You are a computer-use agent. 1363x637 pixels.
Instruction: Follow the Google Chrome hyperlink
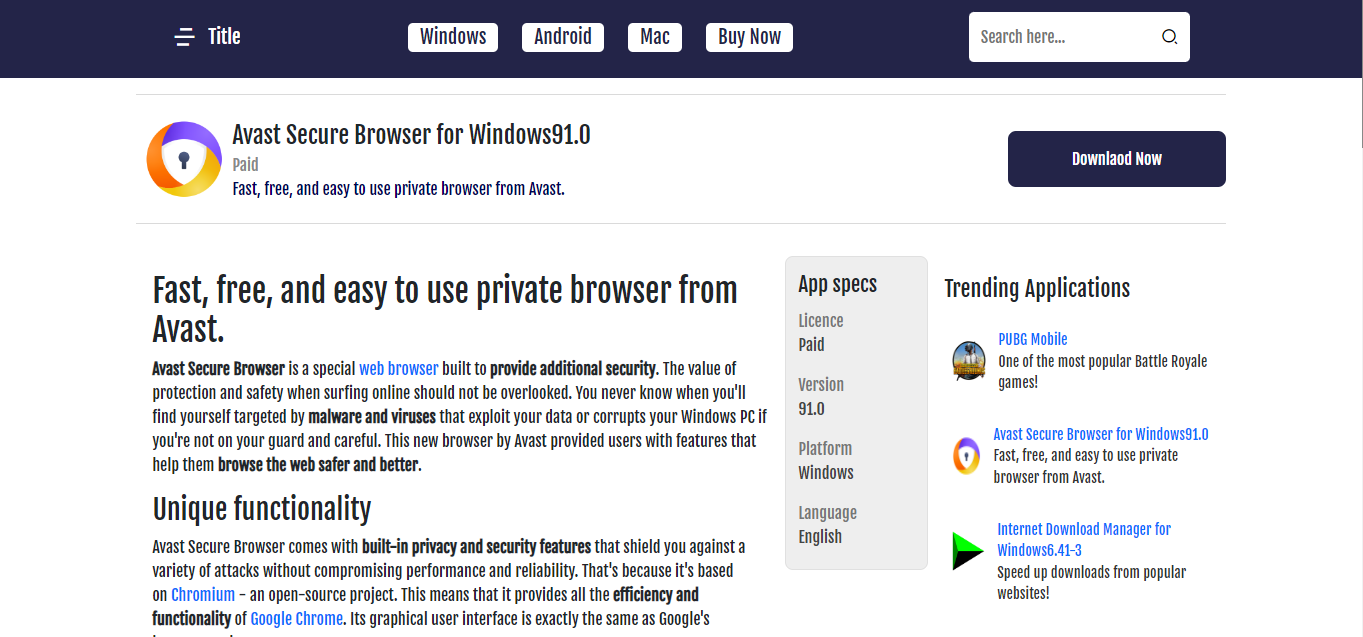pos(296,619)
